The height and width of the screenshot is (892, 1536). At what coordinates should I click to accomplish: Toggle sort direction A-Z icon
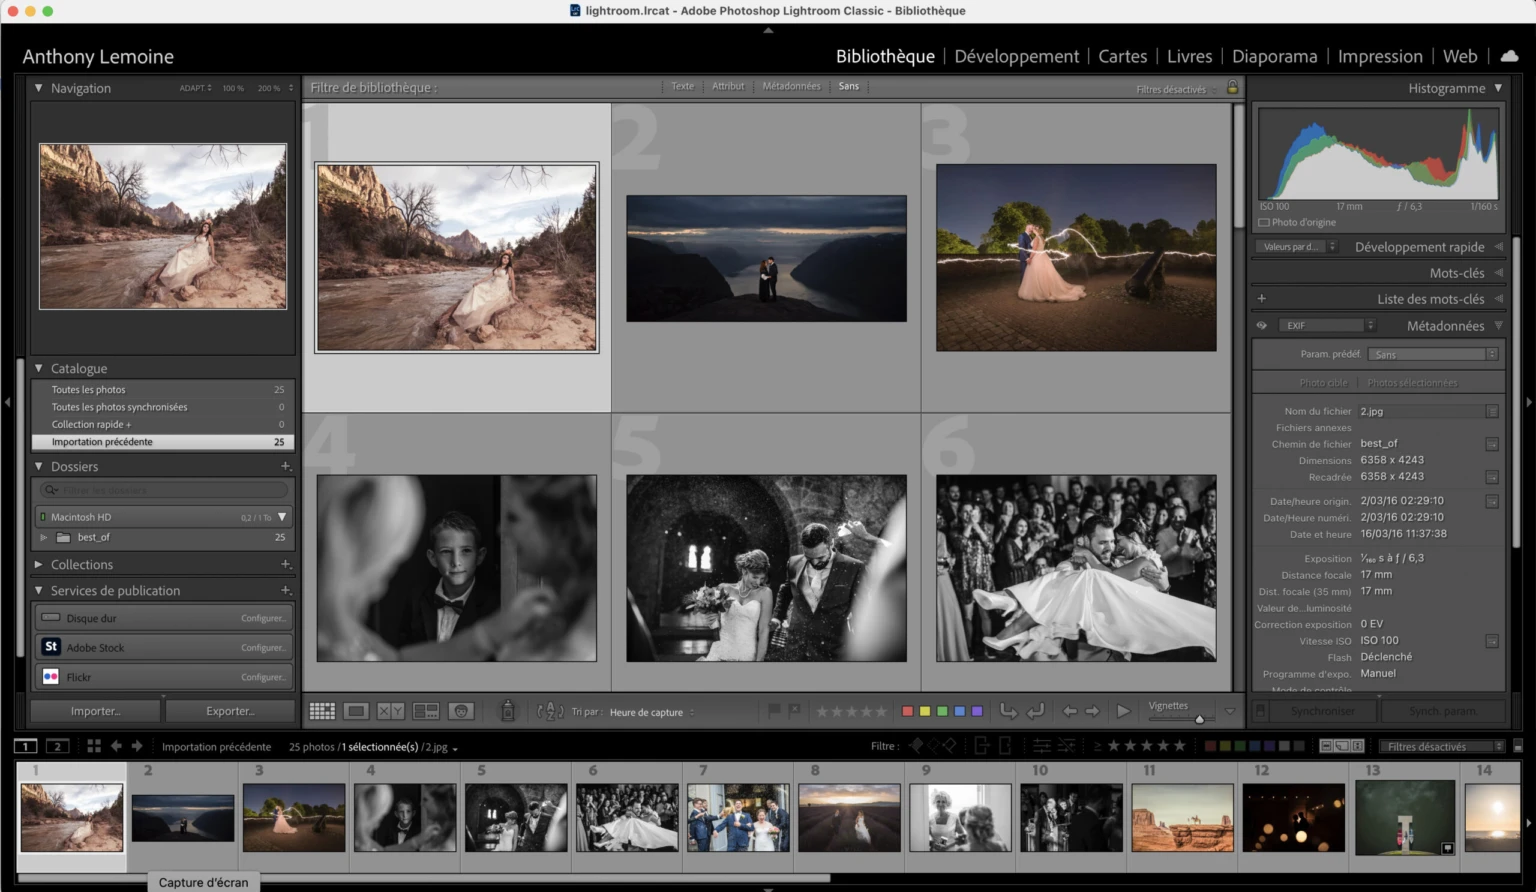pyautogui.click(x=550, y=711)
